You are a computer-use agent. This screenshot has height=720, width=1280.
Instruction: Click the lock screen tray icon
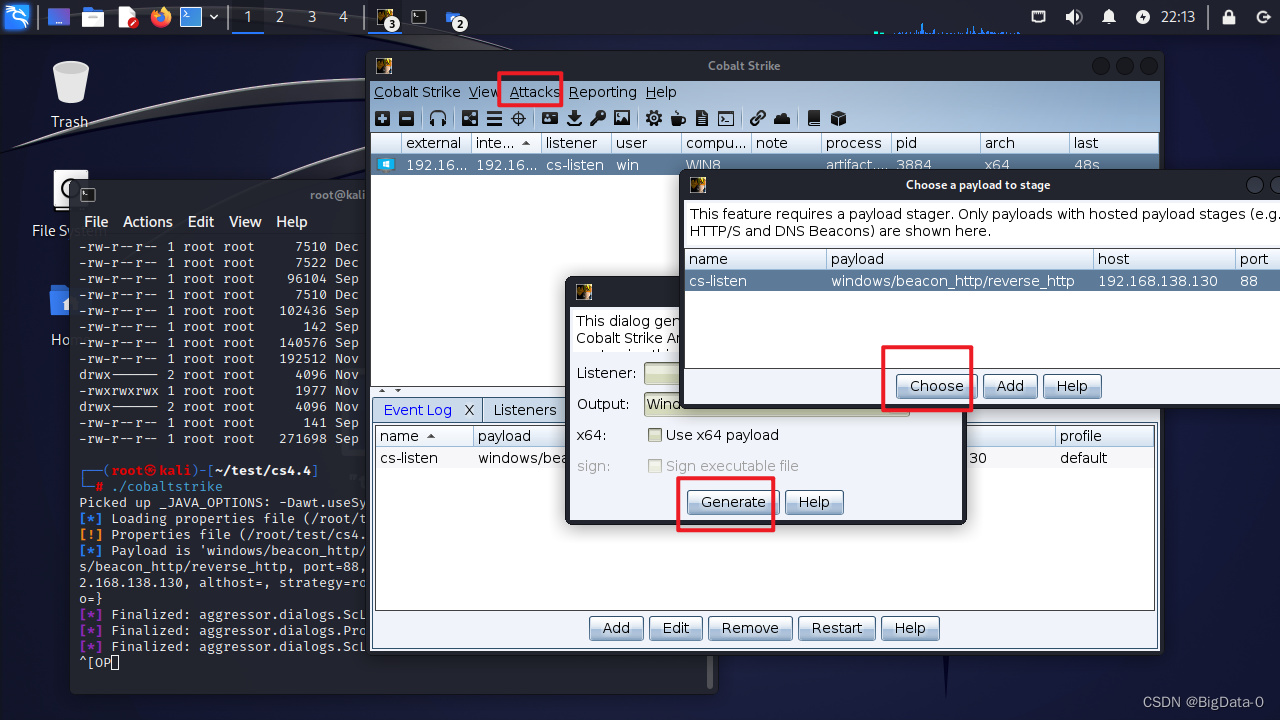pyautogui.click(x=1230, y=17)
